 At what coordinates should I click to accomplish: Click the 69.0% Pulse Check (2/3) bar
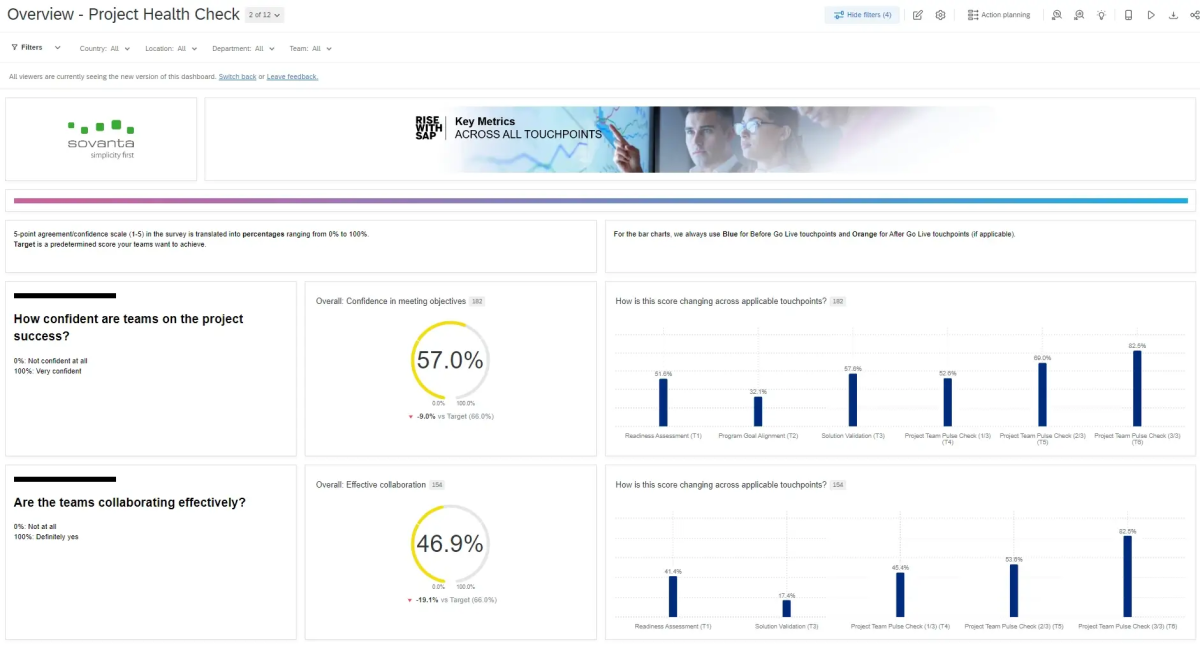(x=1042, y=394)
